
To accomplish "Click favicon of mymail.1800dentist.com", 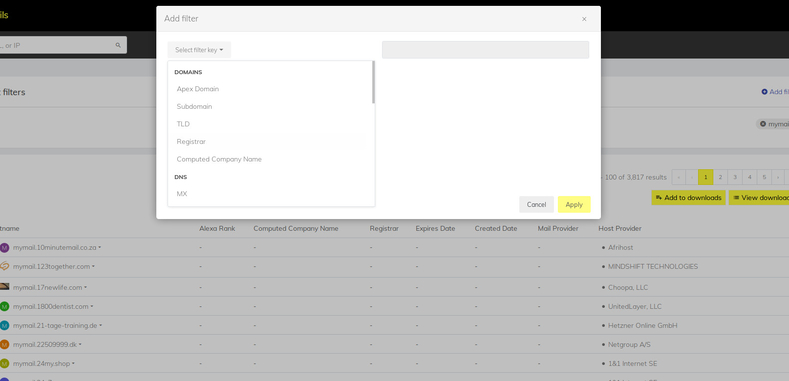I will pos(5,307).
